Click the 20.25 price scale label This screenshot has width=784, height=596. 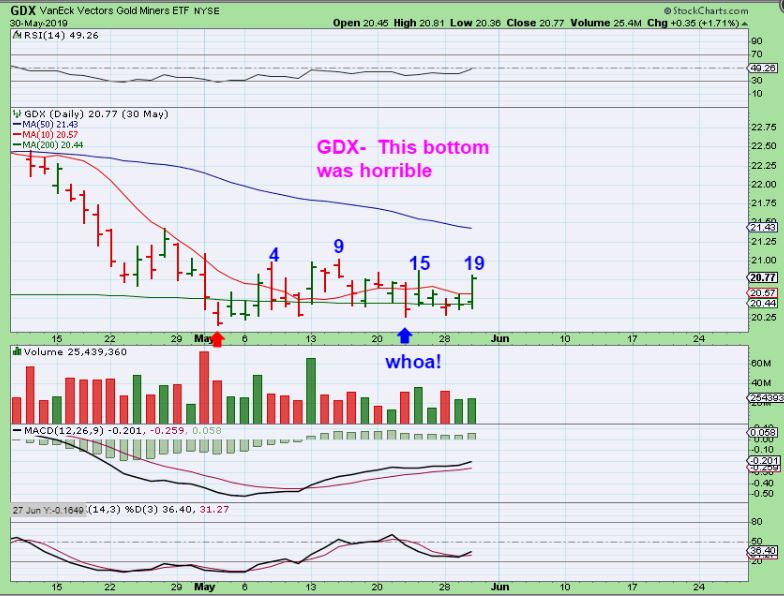pyautogui.click(x=764, y=318)
